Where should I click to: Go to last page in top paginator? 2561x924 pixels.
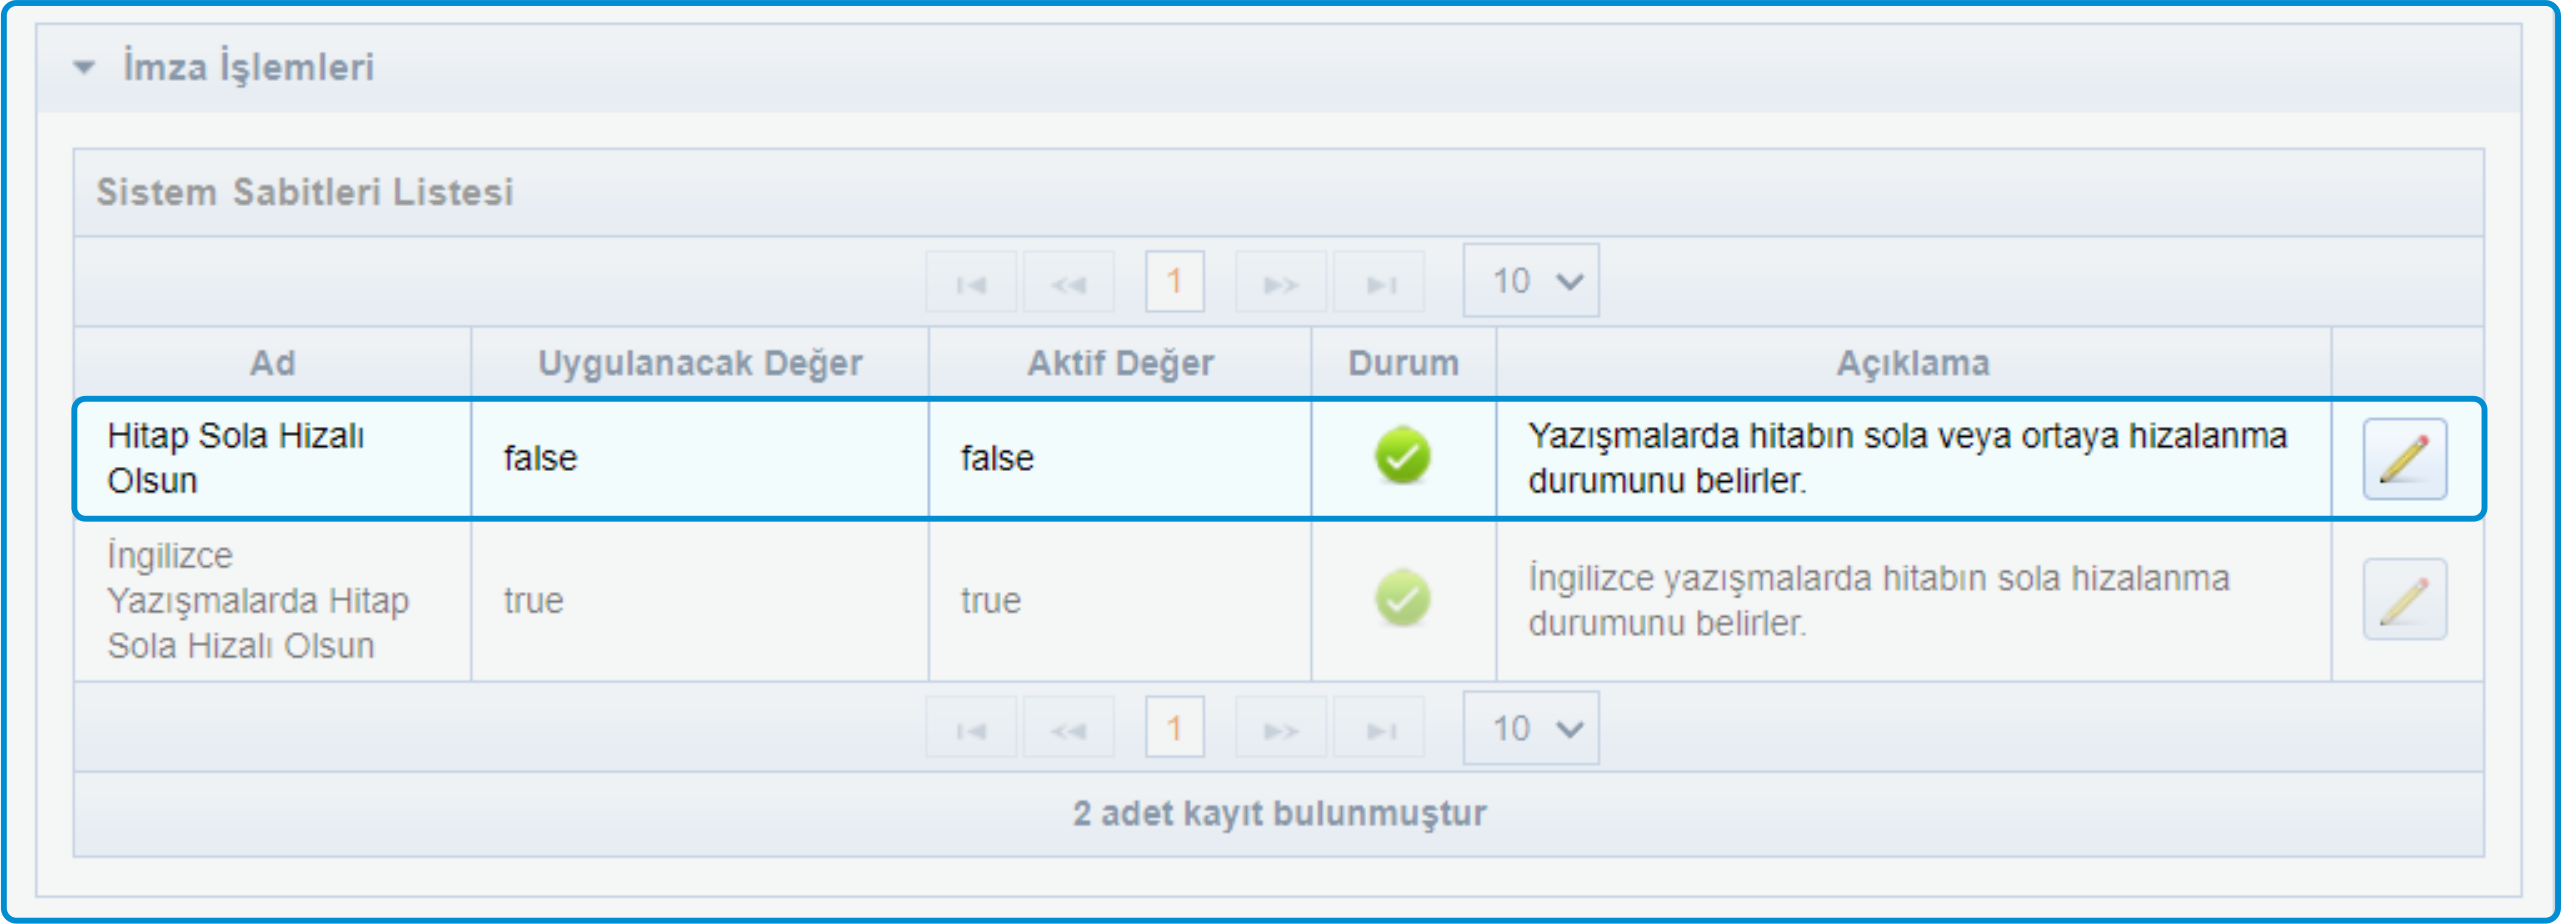(1380, 283)
